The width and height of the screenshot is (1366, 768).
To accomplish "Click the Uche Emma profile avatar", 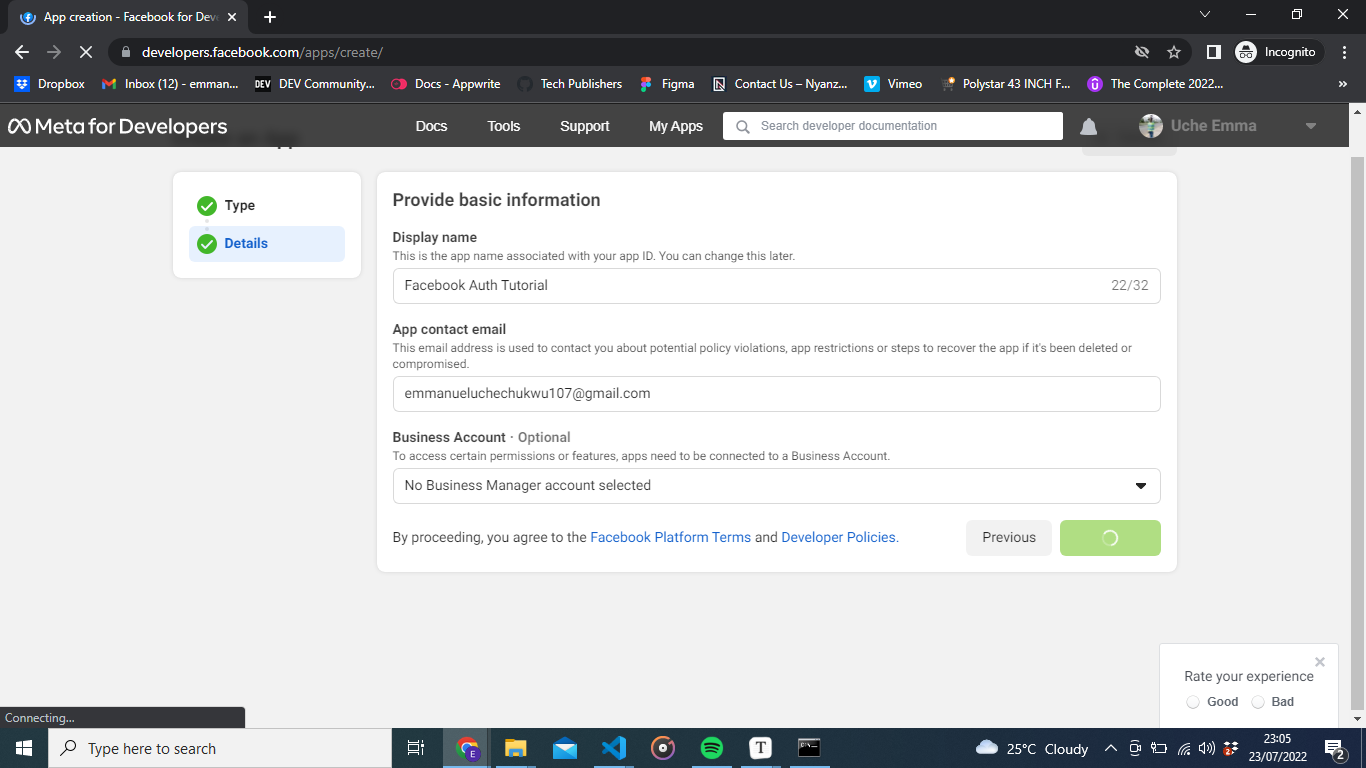I will click(1151, 126).
